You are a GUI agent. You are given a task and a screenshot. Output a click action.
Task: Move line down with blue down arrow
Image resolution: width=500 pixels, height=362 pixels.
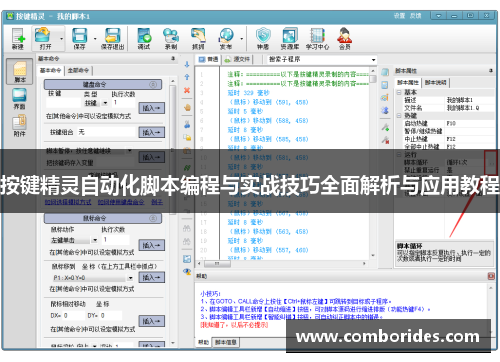(x=187, y=65)
